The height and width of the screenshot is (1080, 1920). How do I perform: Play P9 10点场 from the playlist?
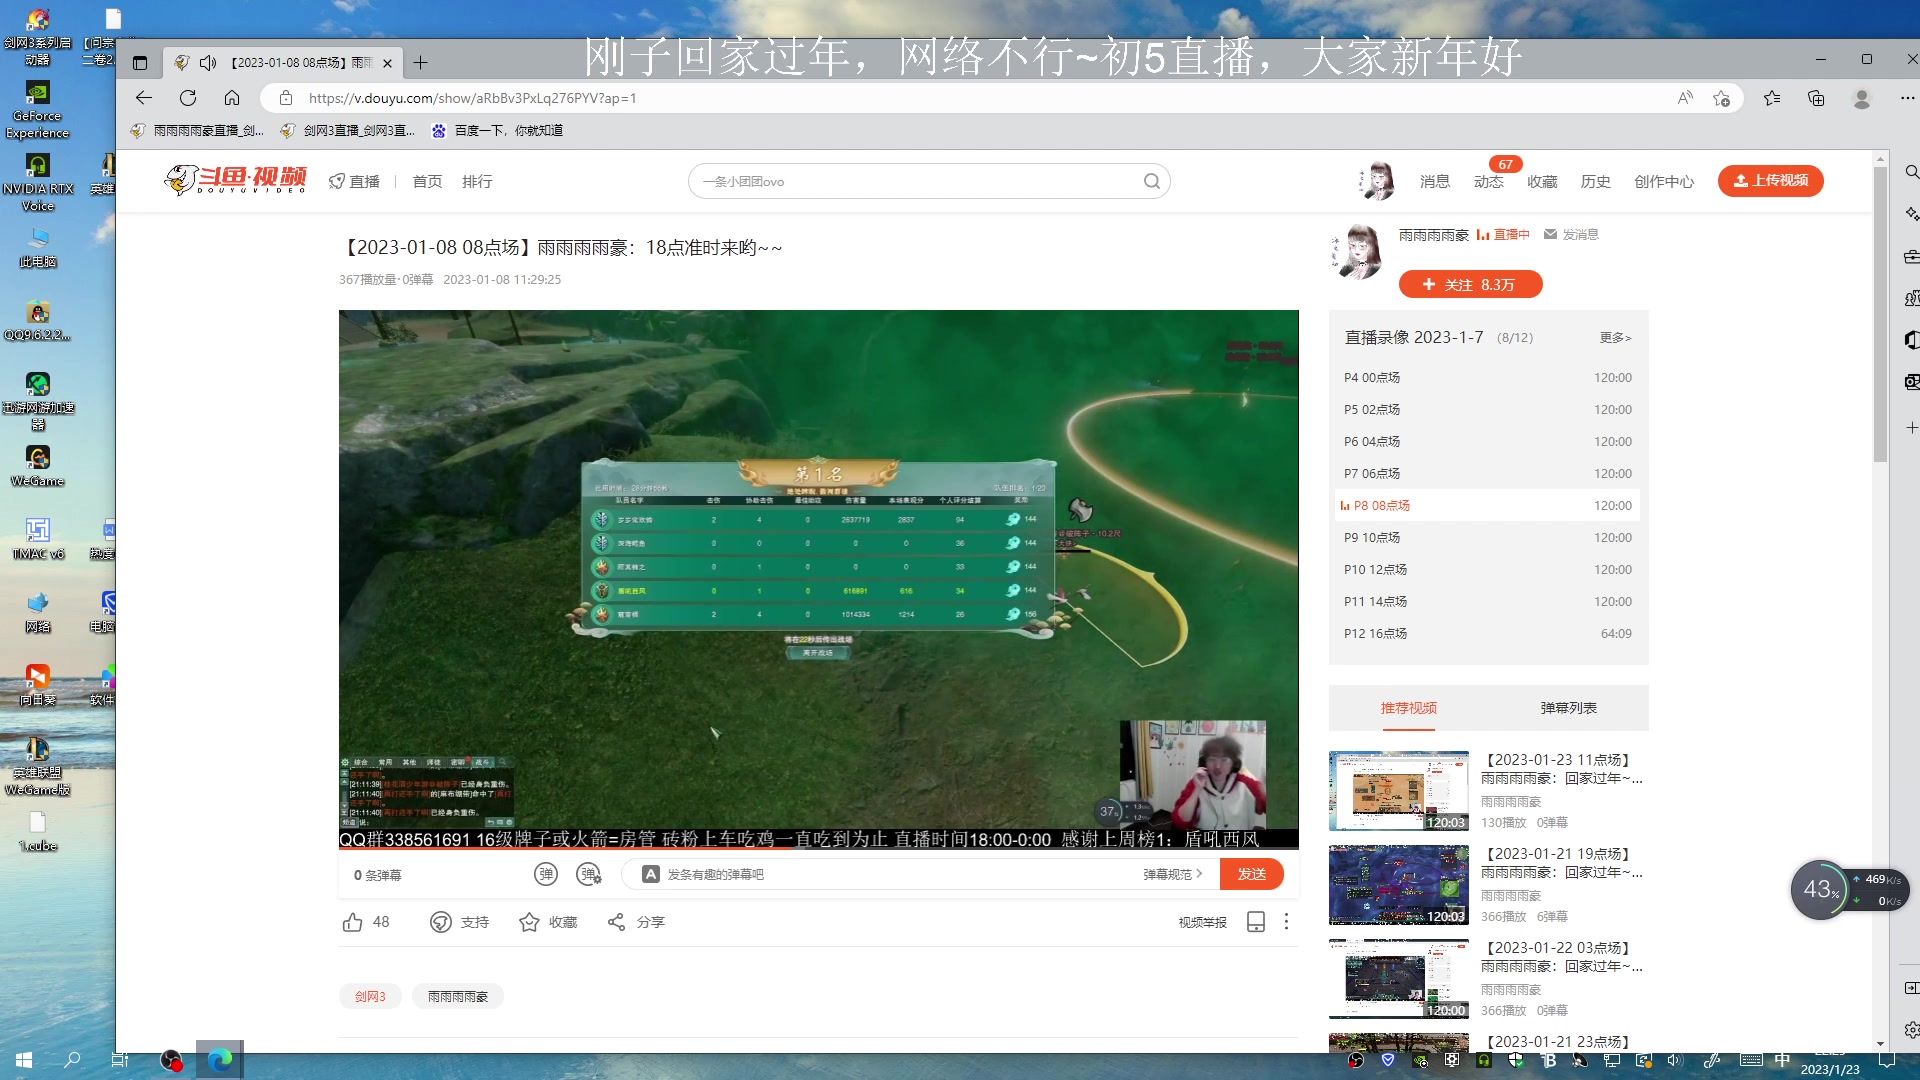point(1488,538)
